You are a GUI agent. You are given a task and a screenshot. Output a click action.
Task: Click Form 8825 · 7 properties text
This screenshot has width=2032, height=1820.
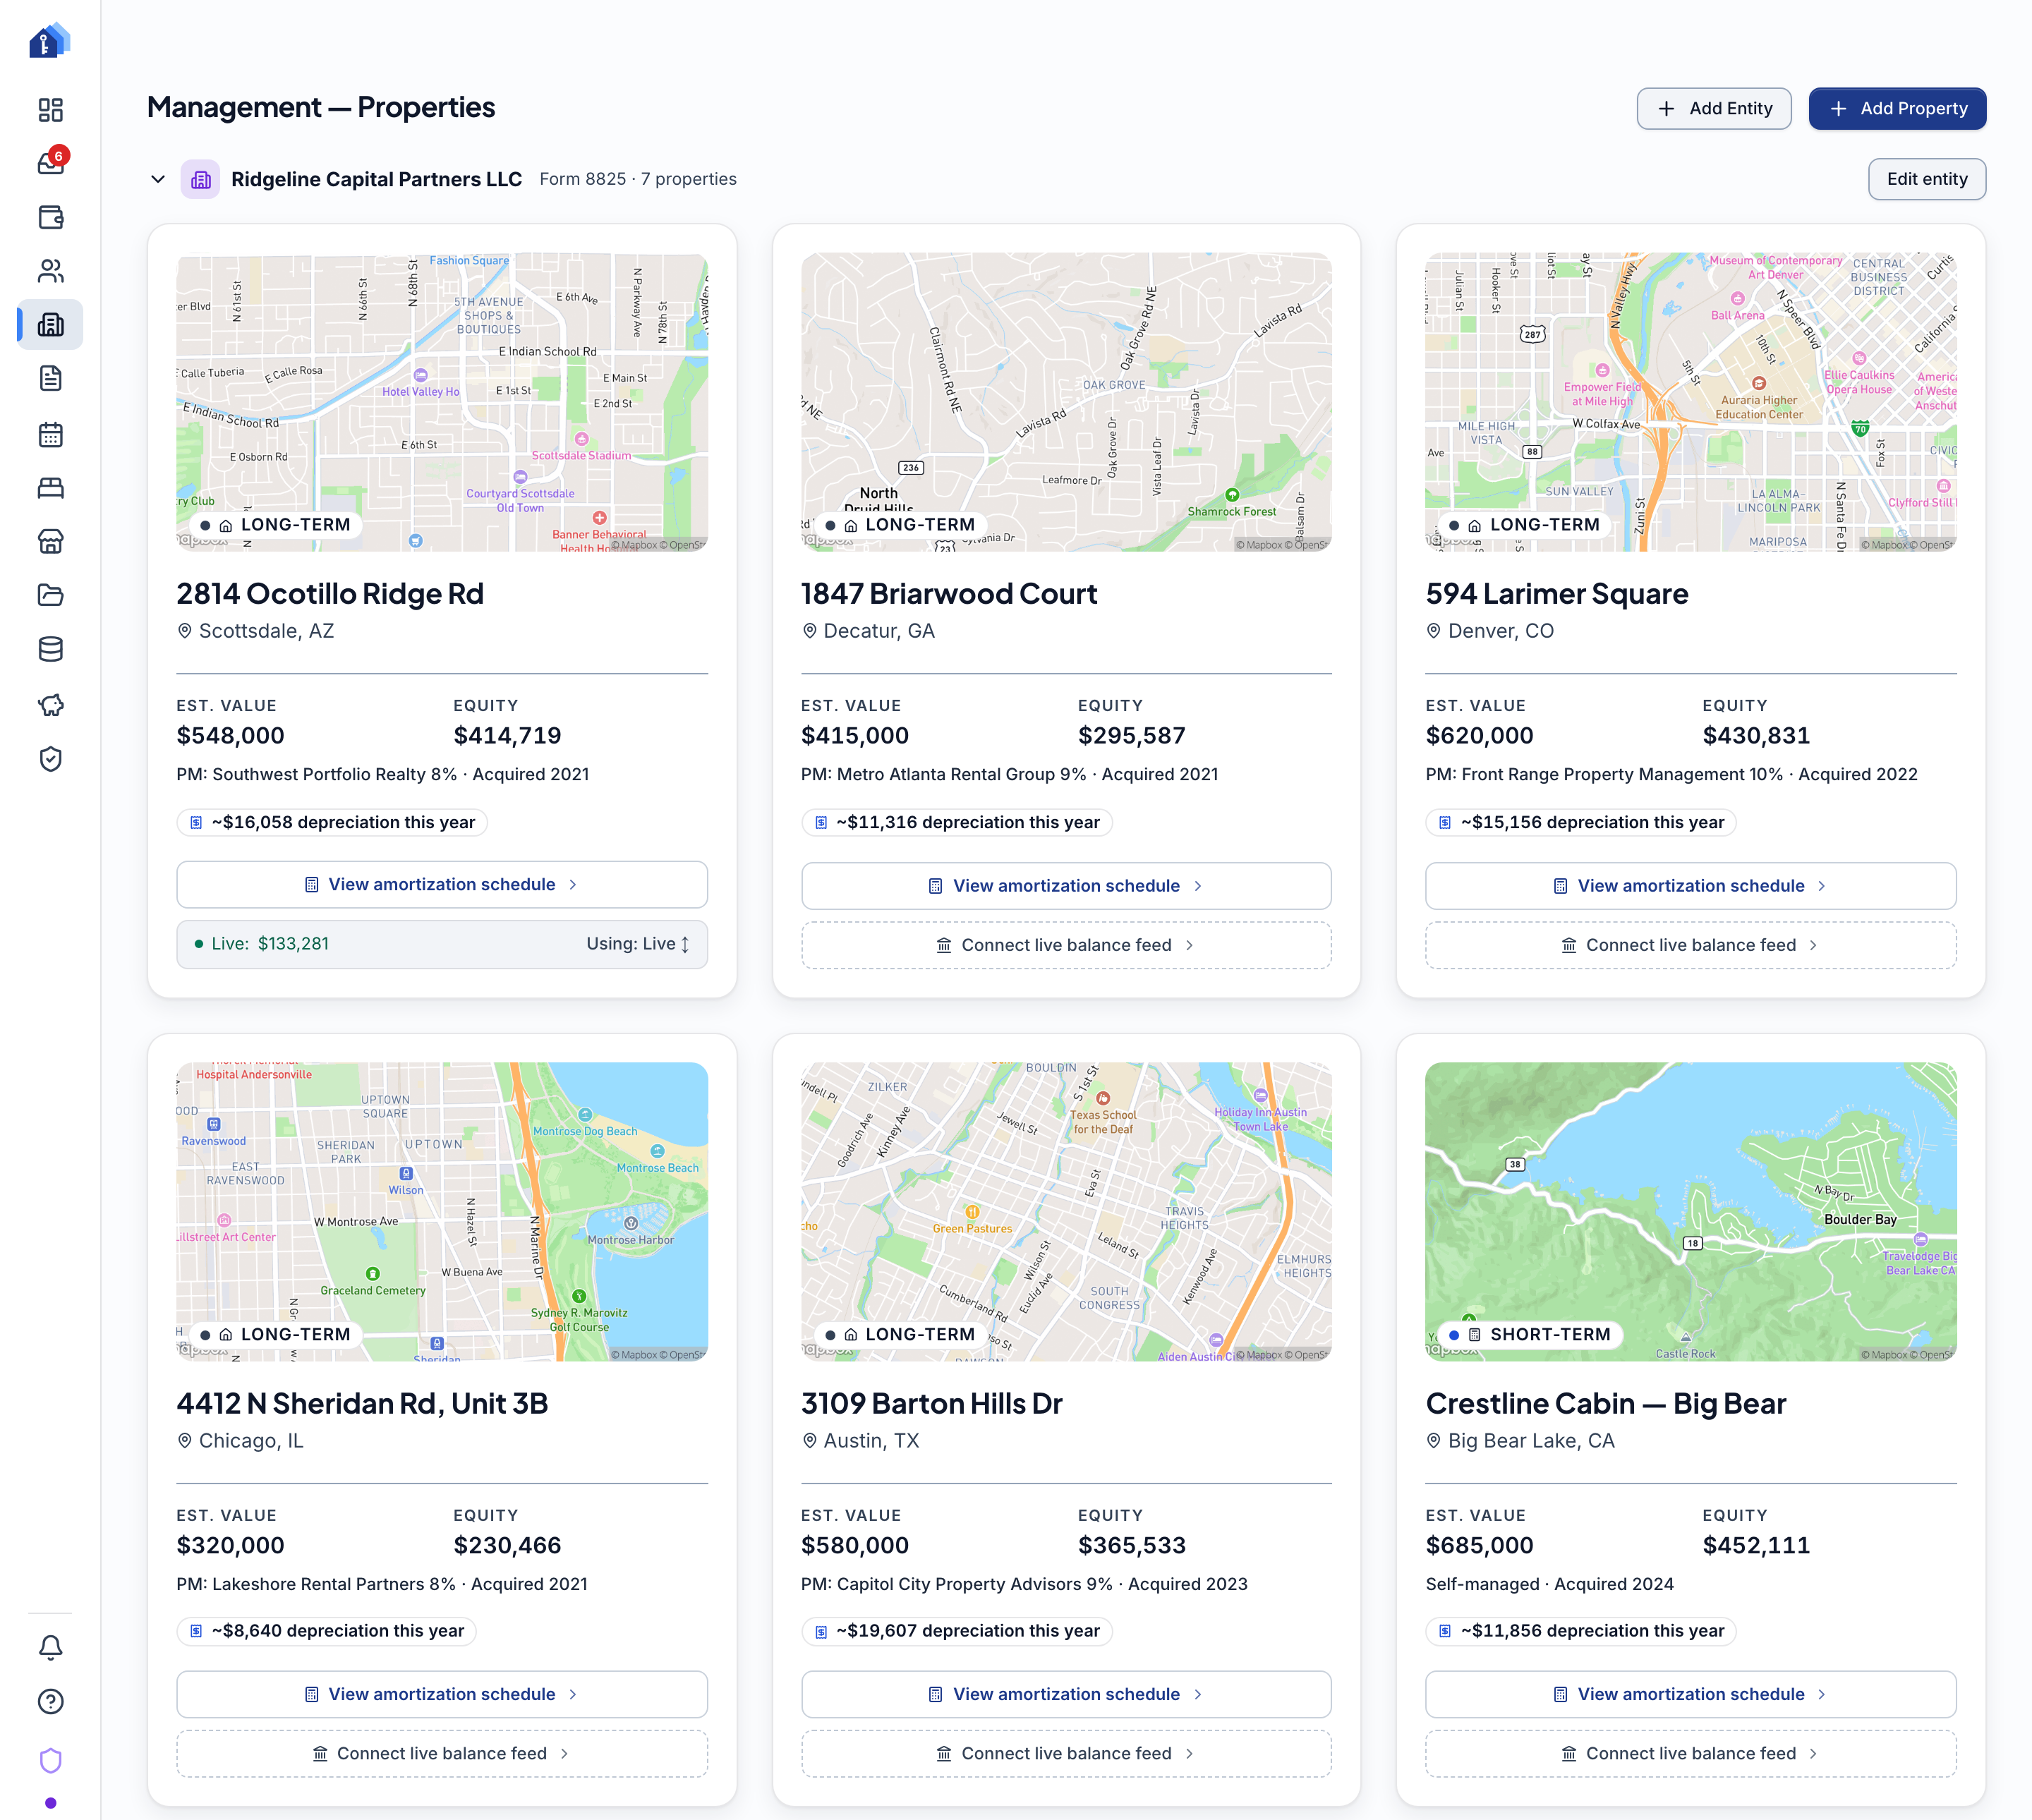coord(638,179)
